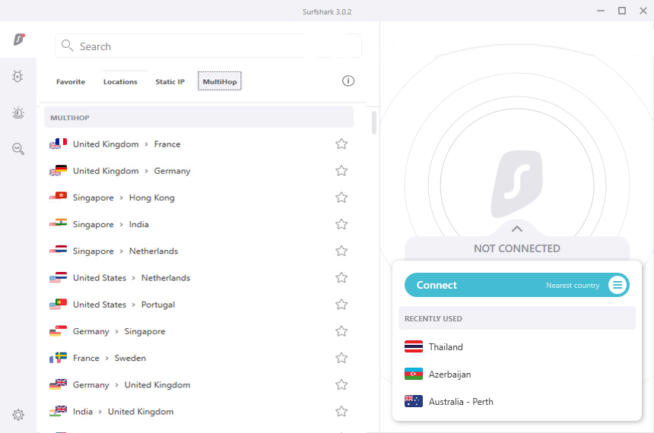Viewport: 654px width, 433px height.
Task: Open the search magnifier sidebar icon
Action: 18,149
